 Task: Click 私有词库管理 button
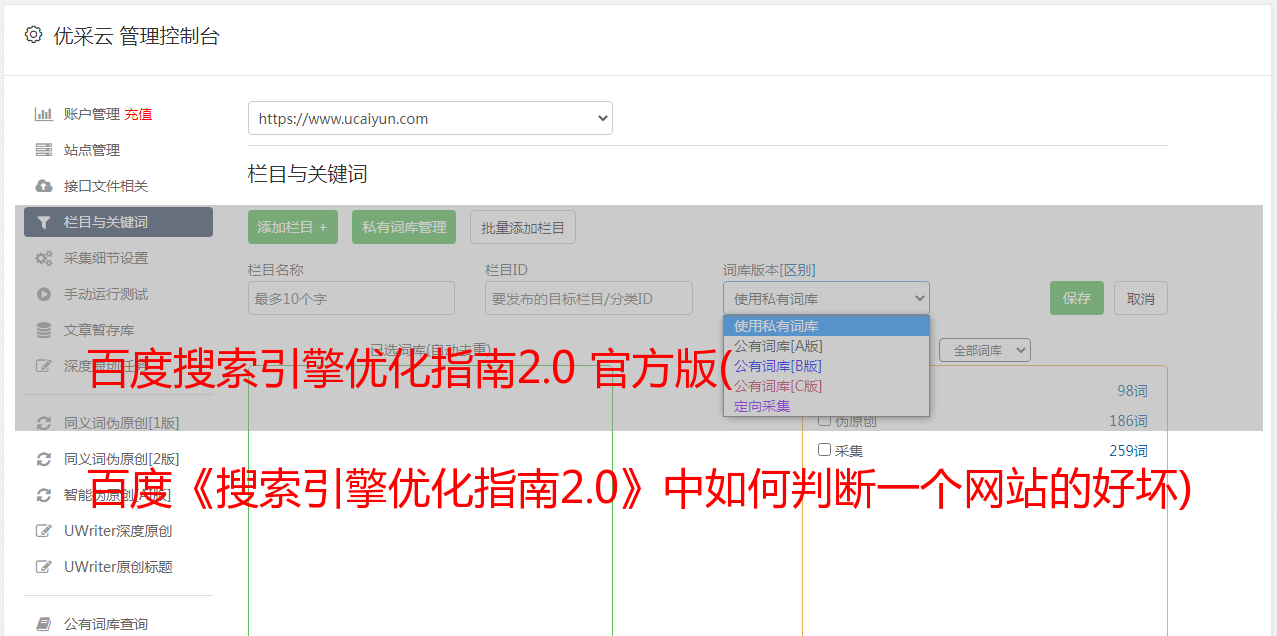click(x=404, y=227)
